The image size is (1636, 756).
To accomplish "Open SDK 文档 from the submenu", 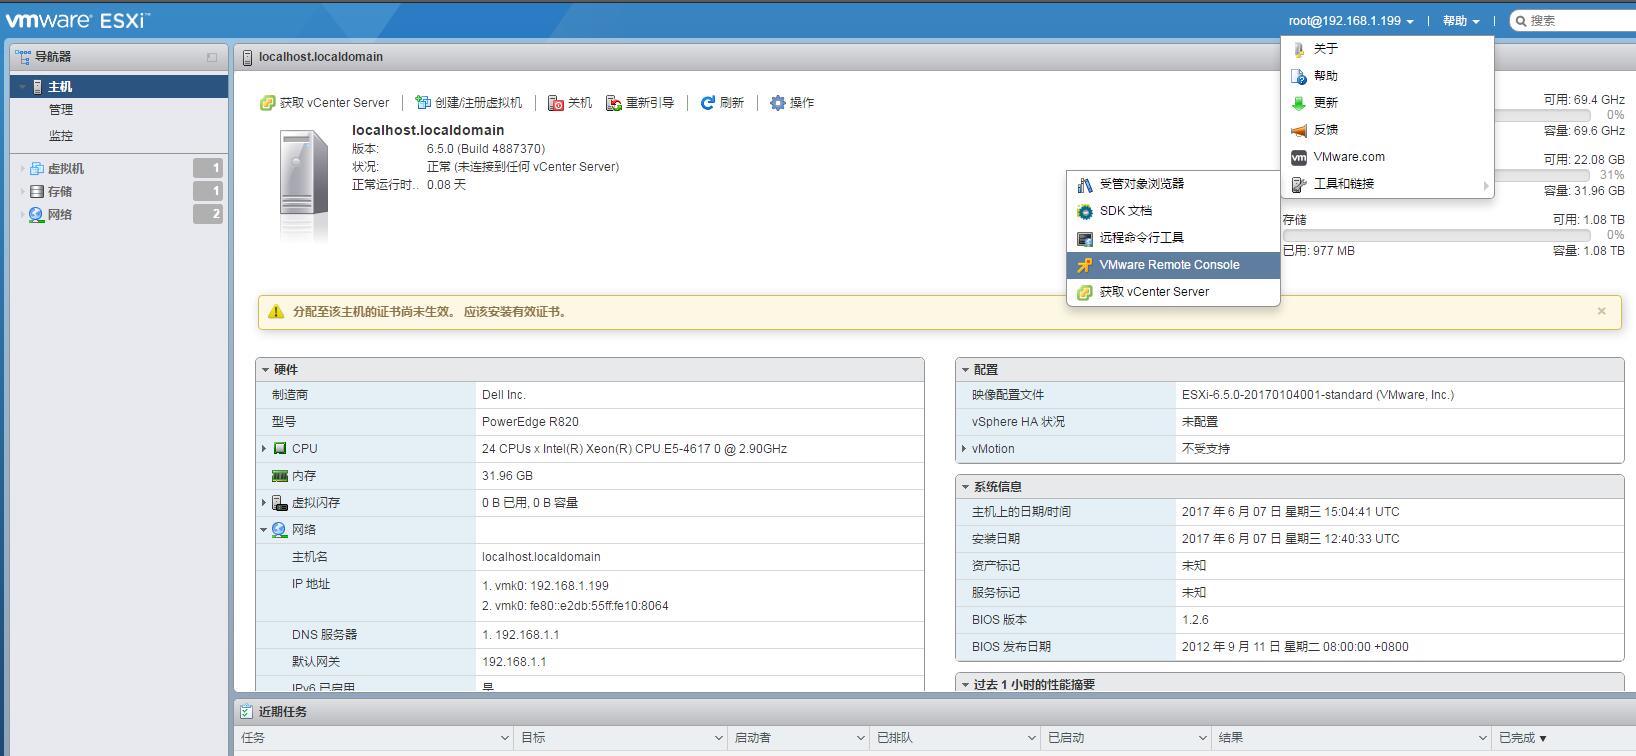I will tap(1125, 211).
